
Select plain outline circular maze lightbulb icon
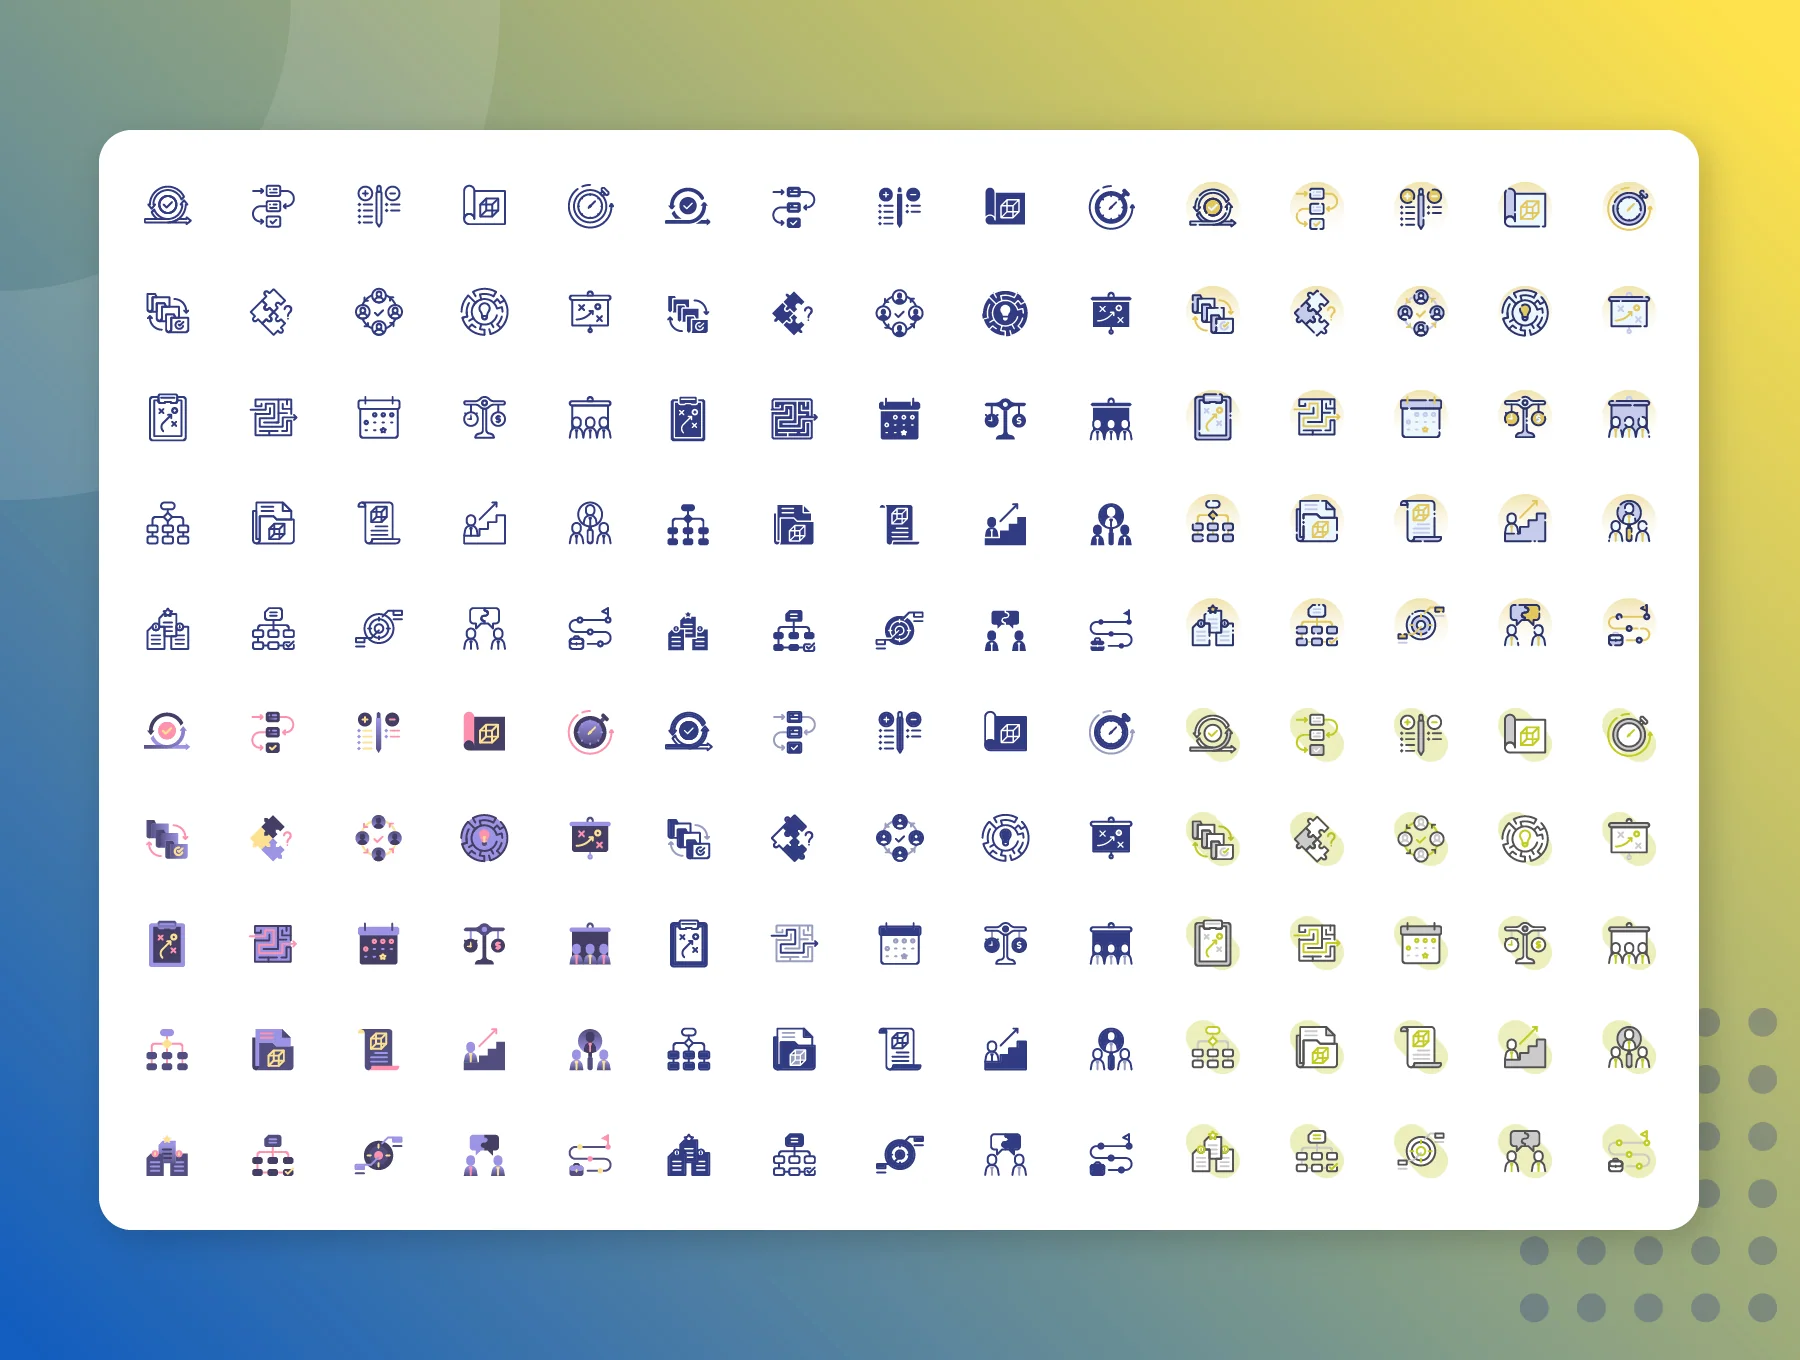484,312
